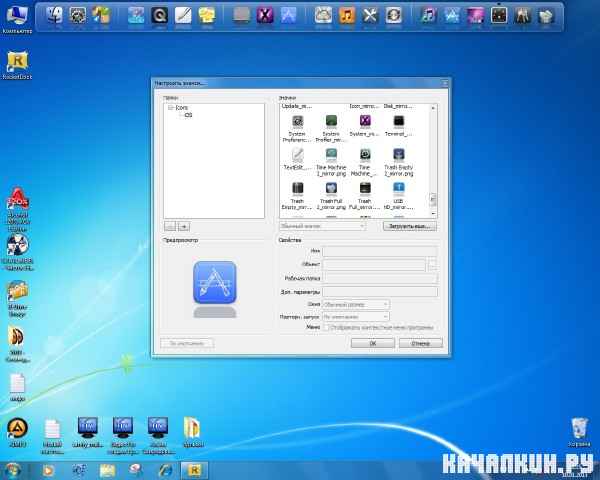
Task: Open the gear System Preferences dock icon
Action: click(78, 15)
